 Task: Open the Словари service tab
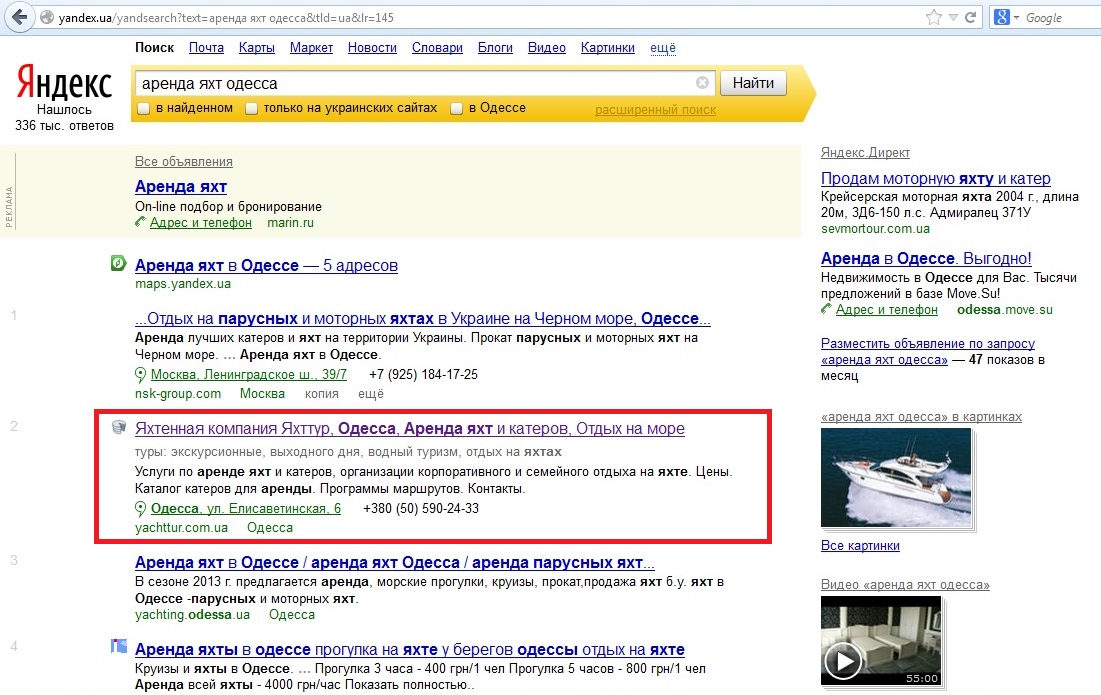[437, 48]
